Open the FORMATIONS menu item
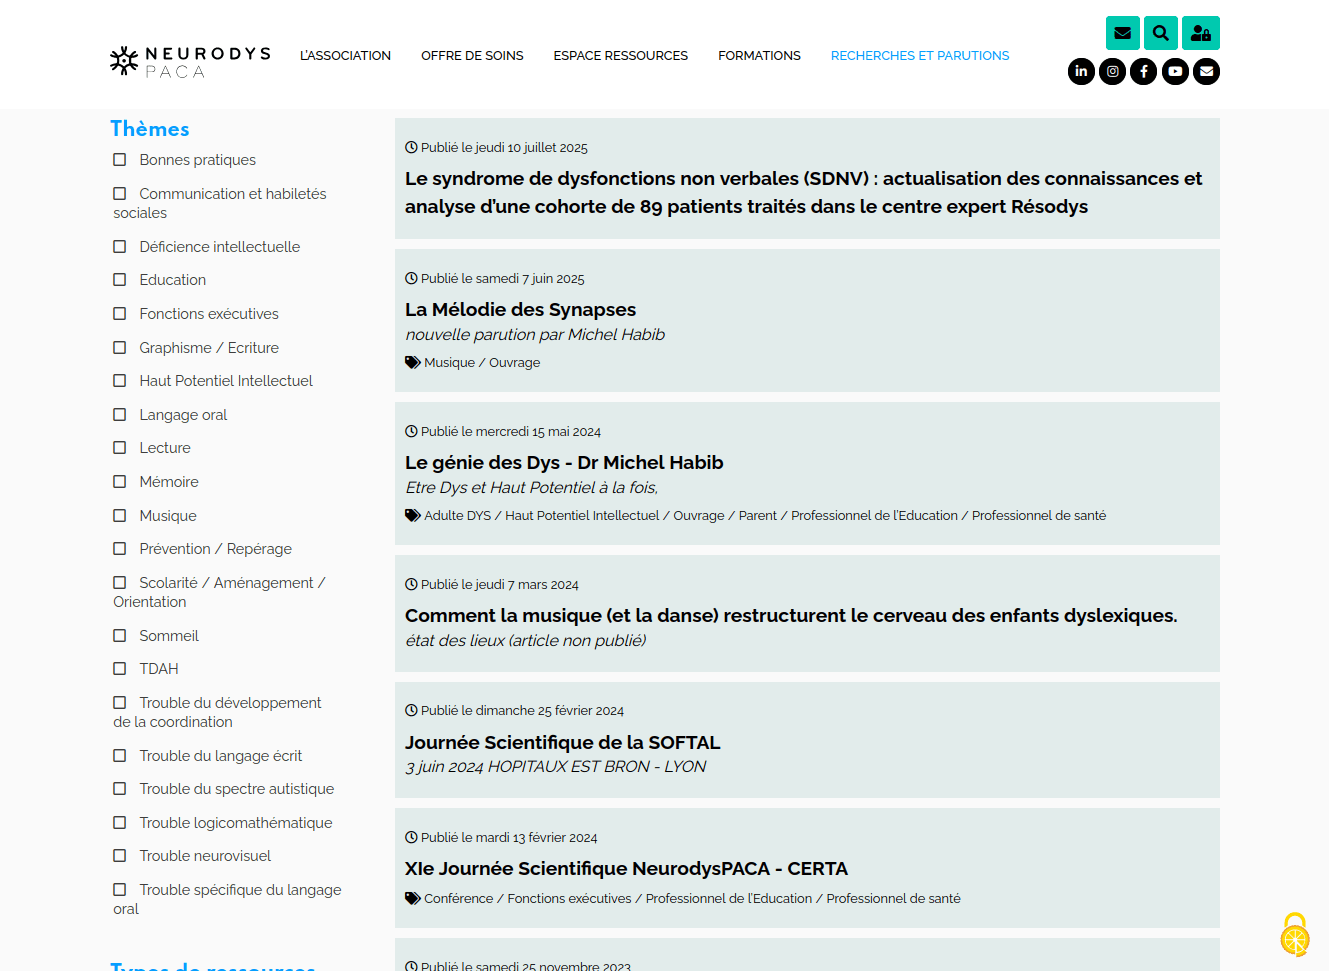Image resolution: width=1329 pixels, height=971 pixels. pos(759,56)
